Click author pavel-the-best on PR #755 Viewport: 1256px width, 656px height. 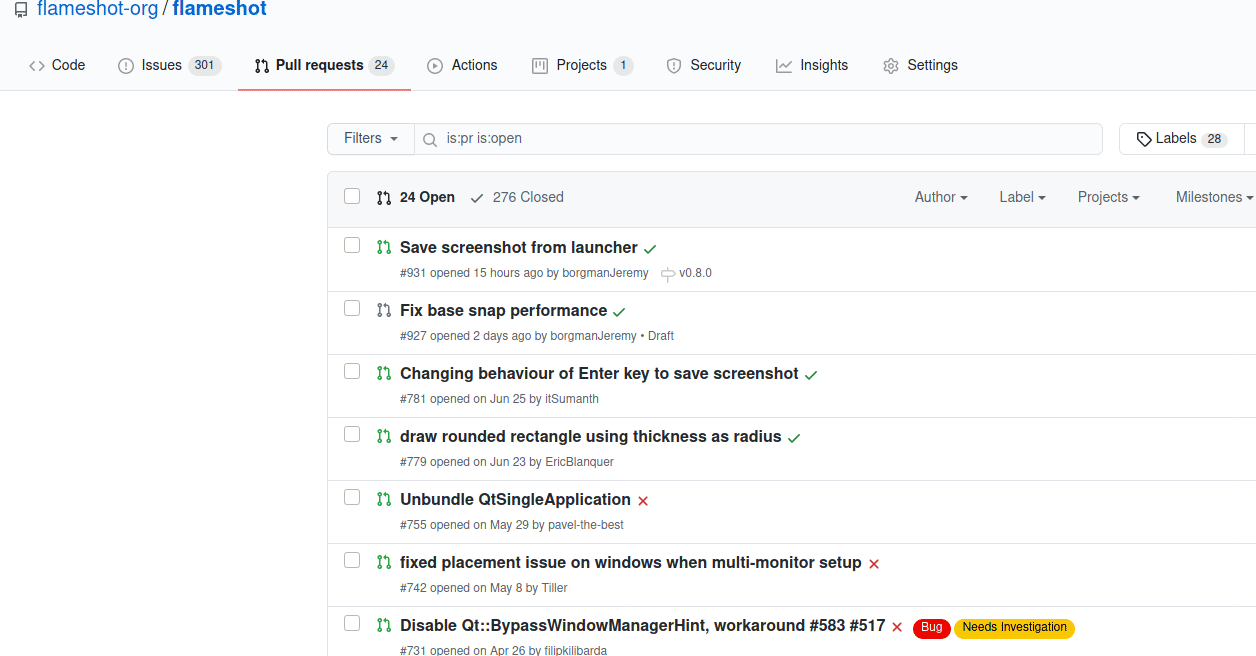(x=586, y=525)
